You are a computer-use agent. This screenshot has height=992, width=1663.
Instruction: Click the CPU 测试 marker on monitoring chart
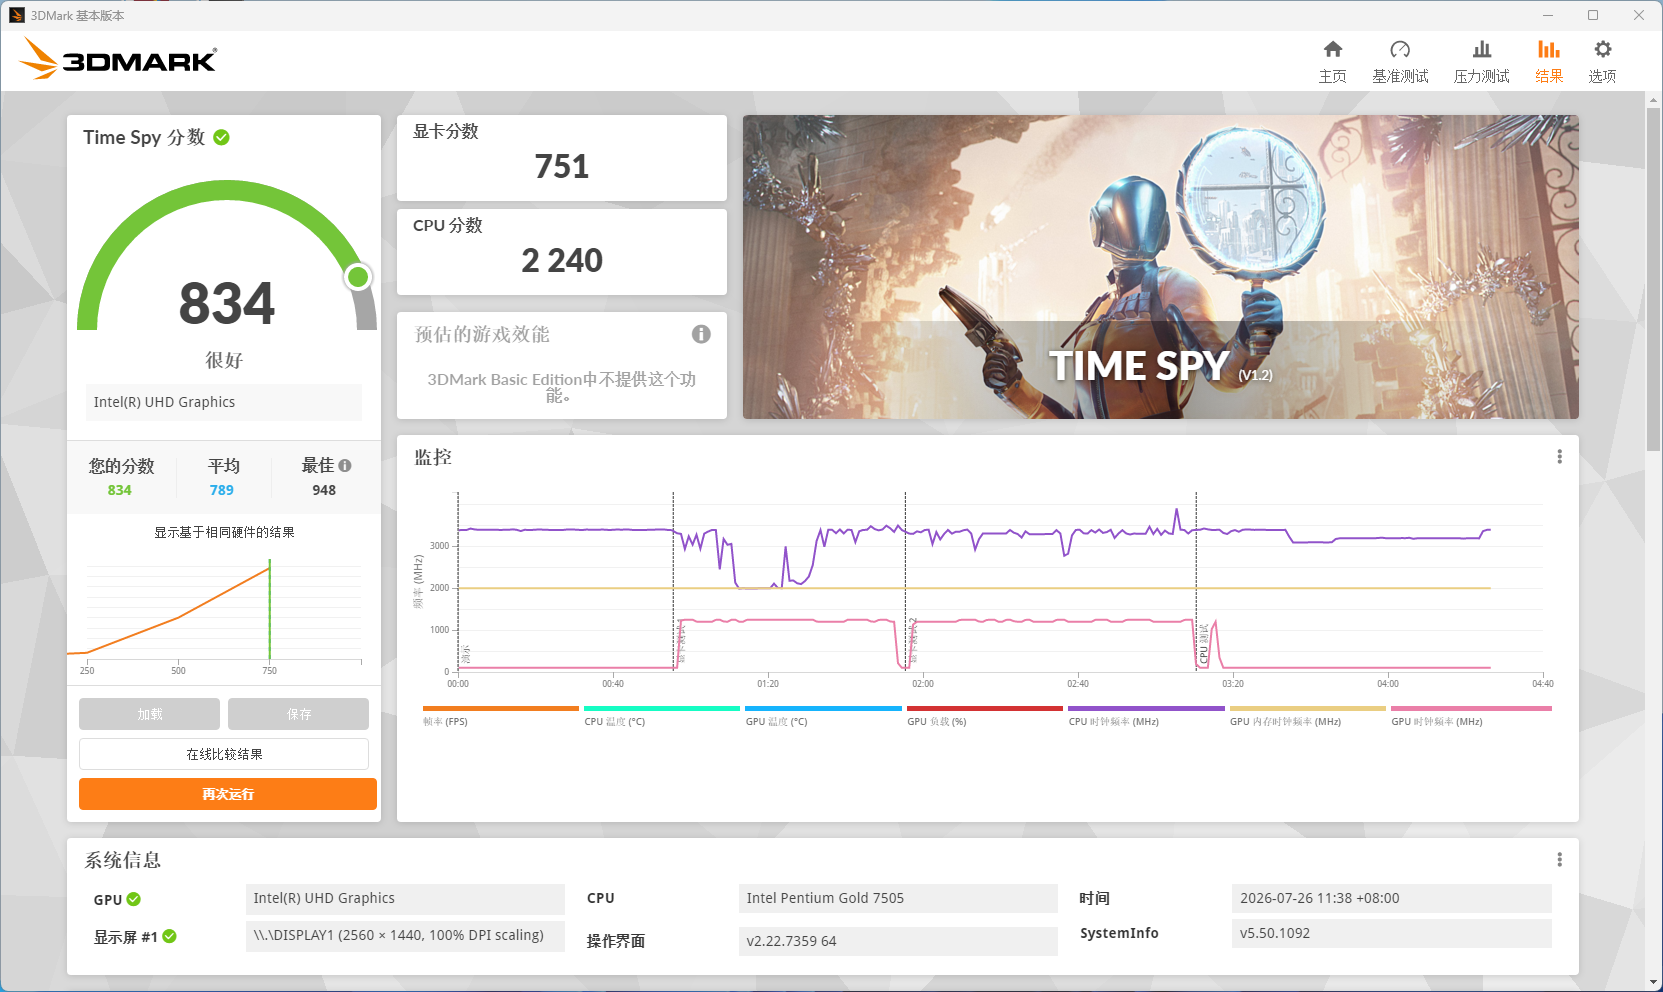(1204, 645)
